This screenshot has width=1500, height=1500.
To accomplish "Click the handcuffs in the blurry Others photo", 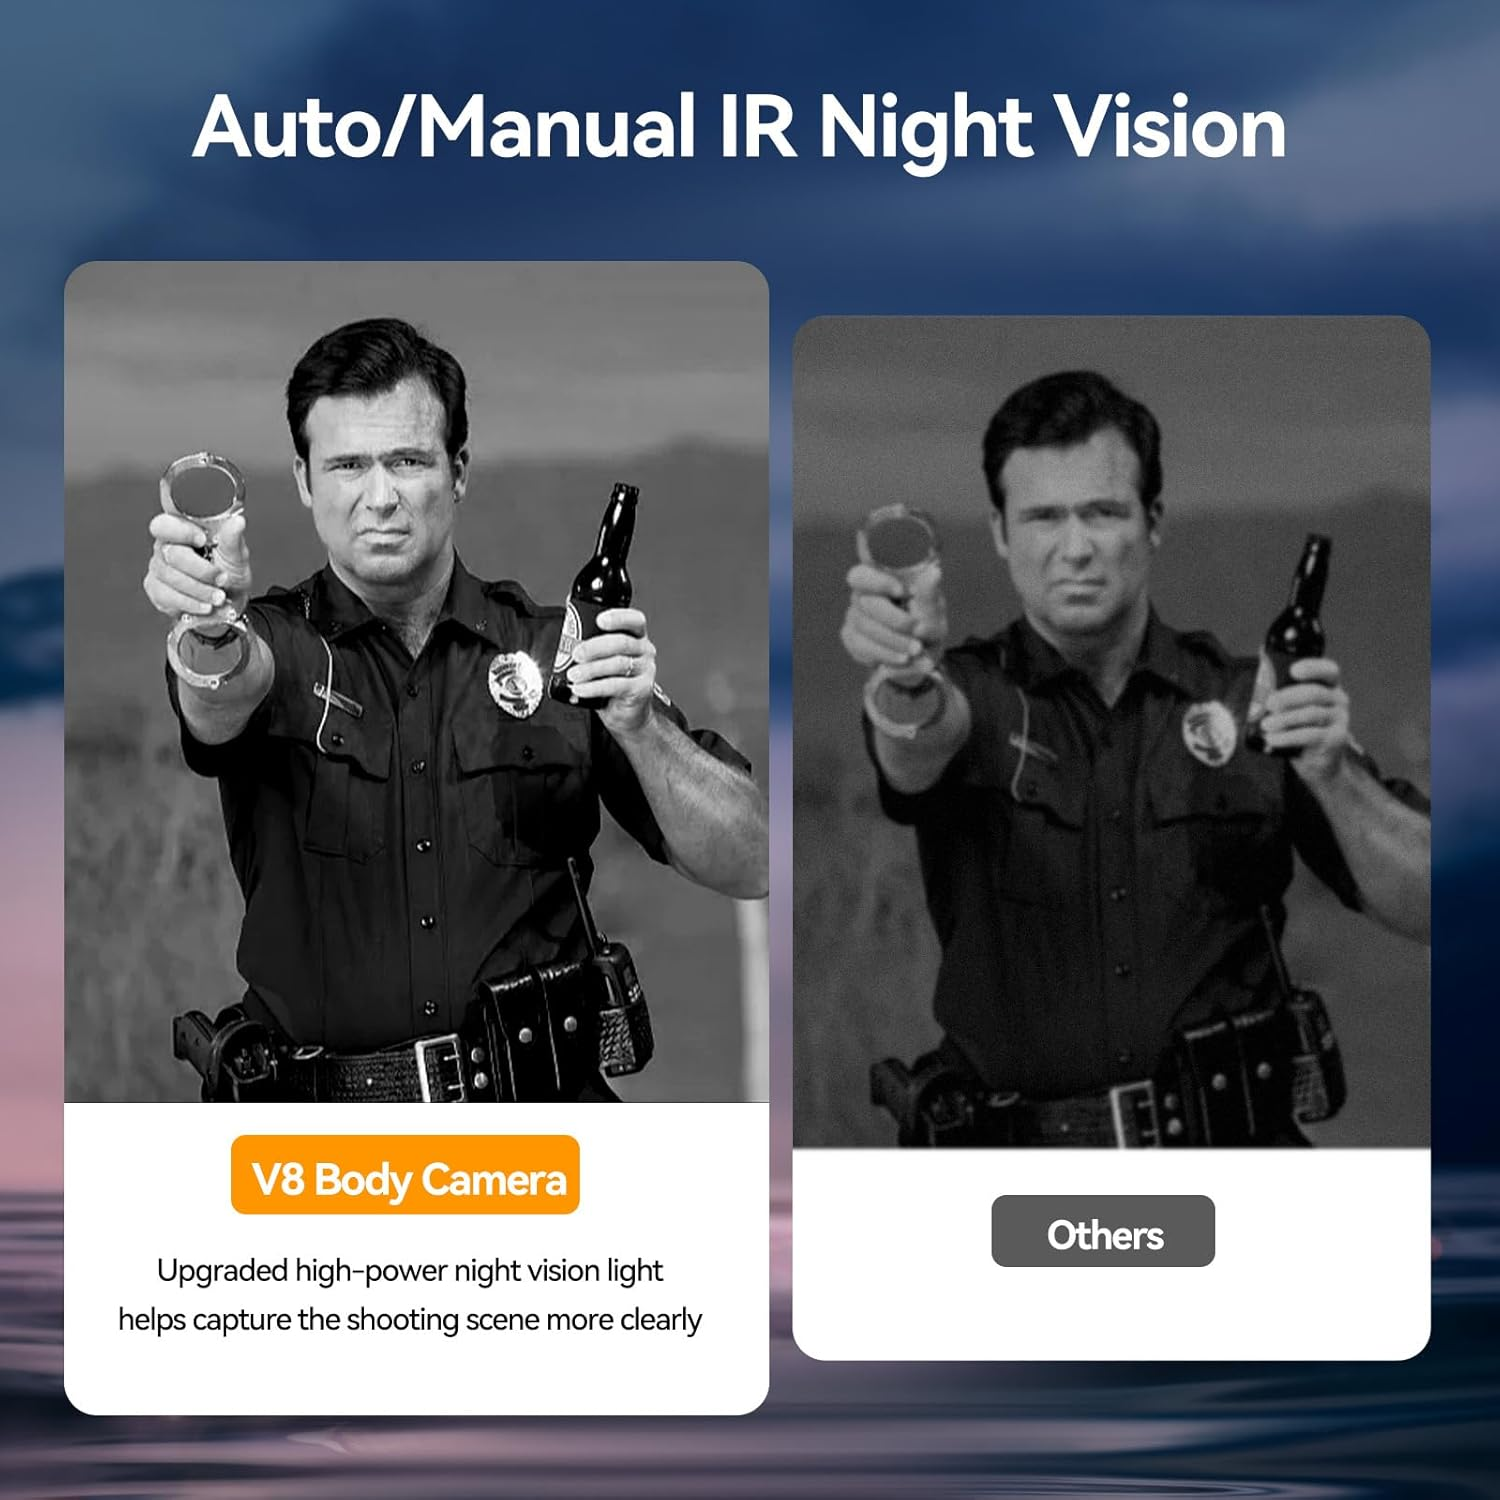I will (900, 620).
